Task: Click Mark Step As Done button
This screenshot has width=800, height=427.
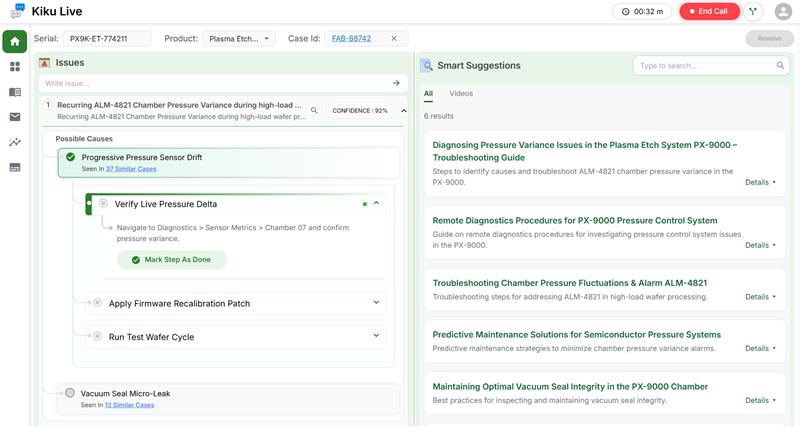Action: coord(171,259)
